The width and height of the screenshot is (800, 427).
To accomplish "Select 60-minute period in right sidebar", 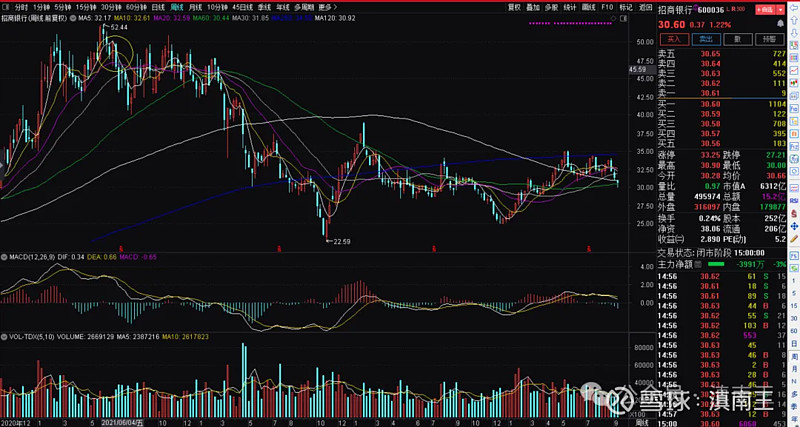I will point(793,331).
